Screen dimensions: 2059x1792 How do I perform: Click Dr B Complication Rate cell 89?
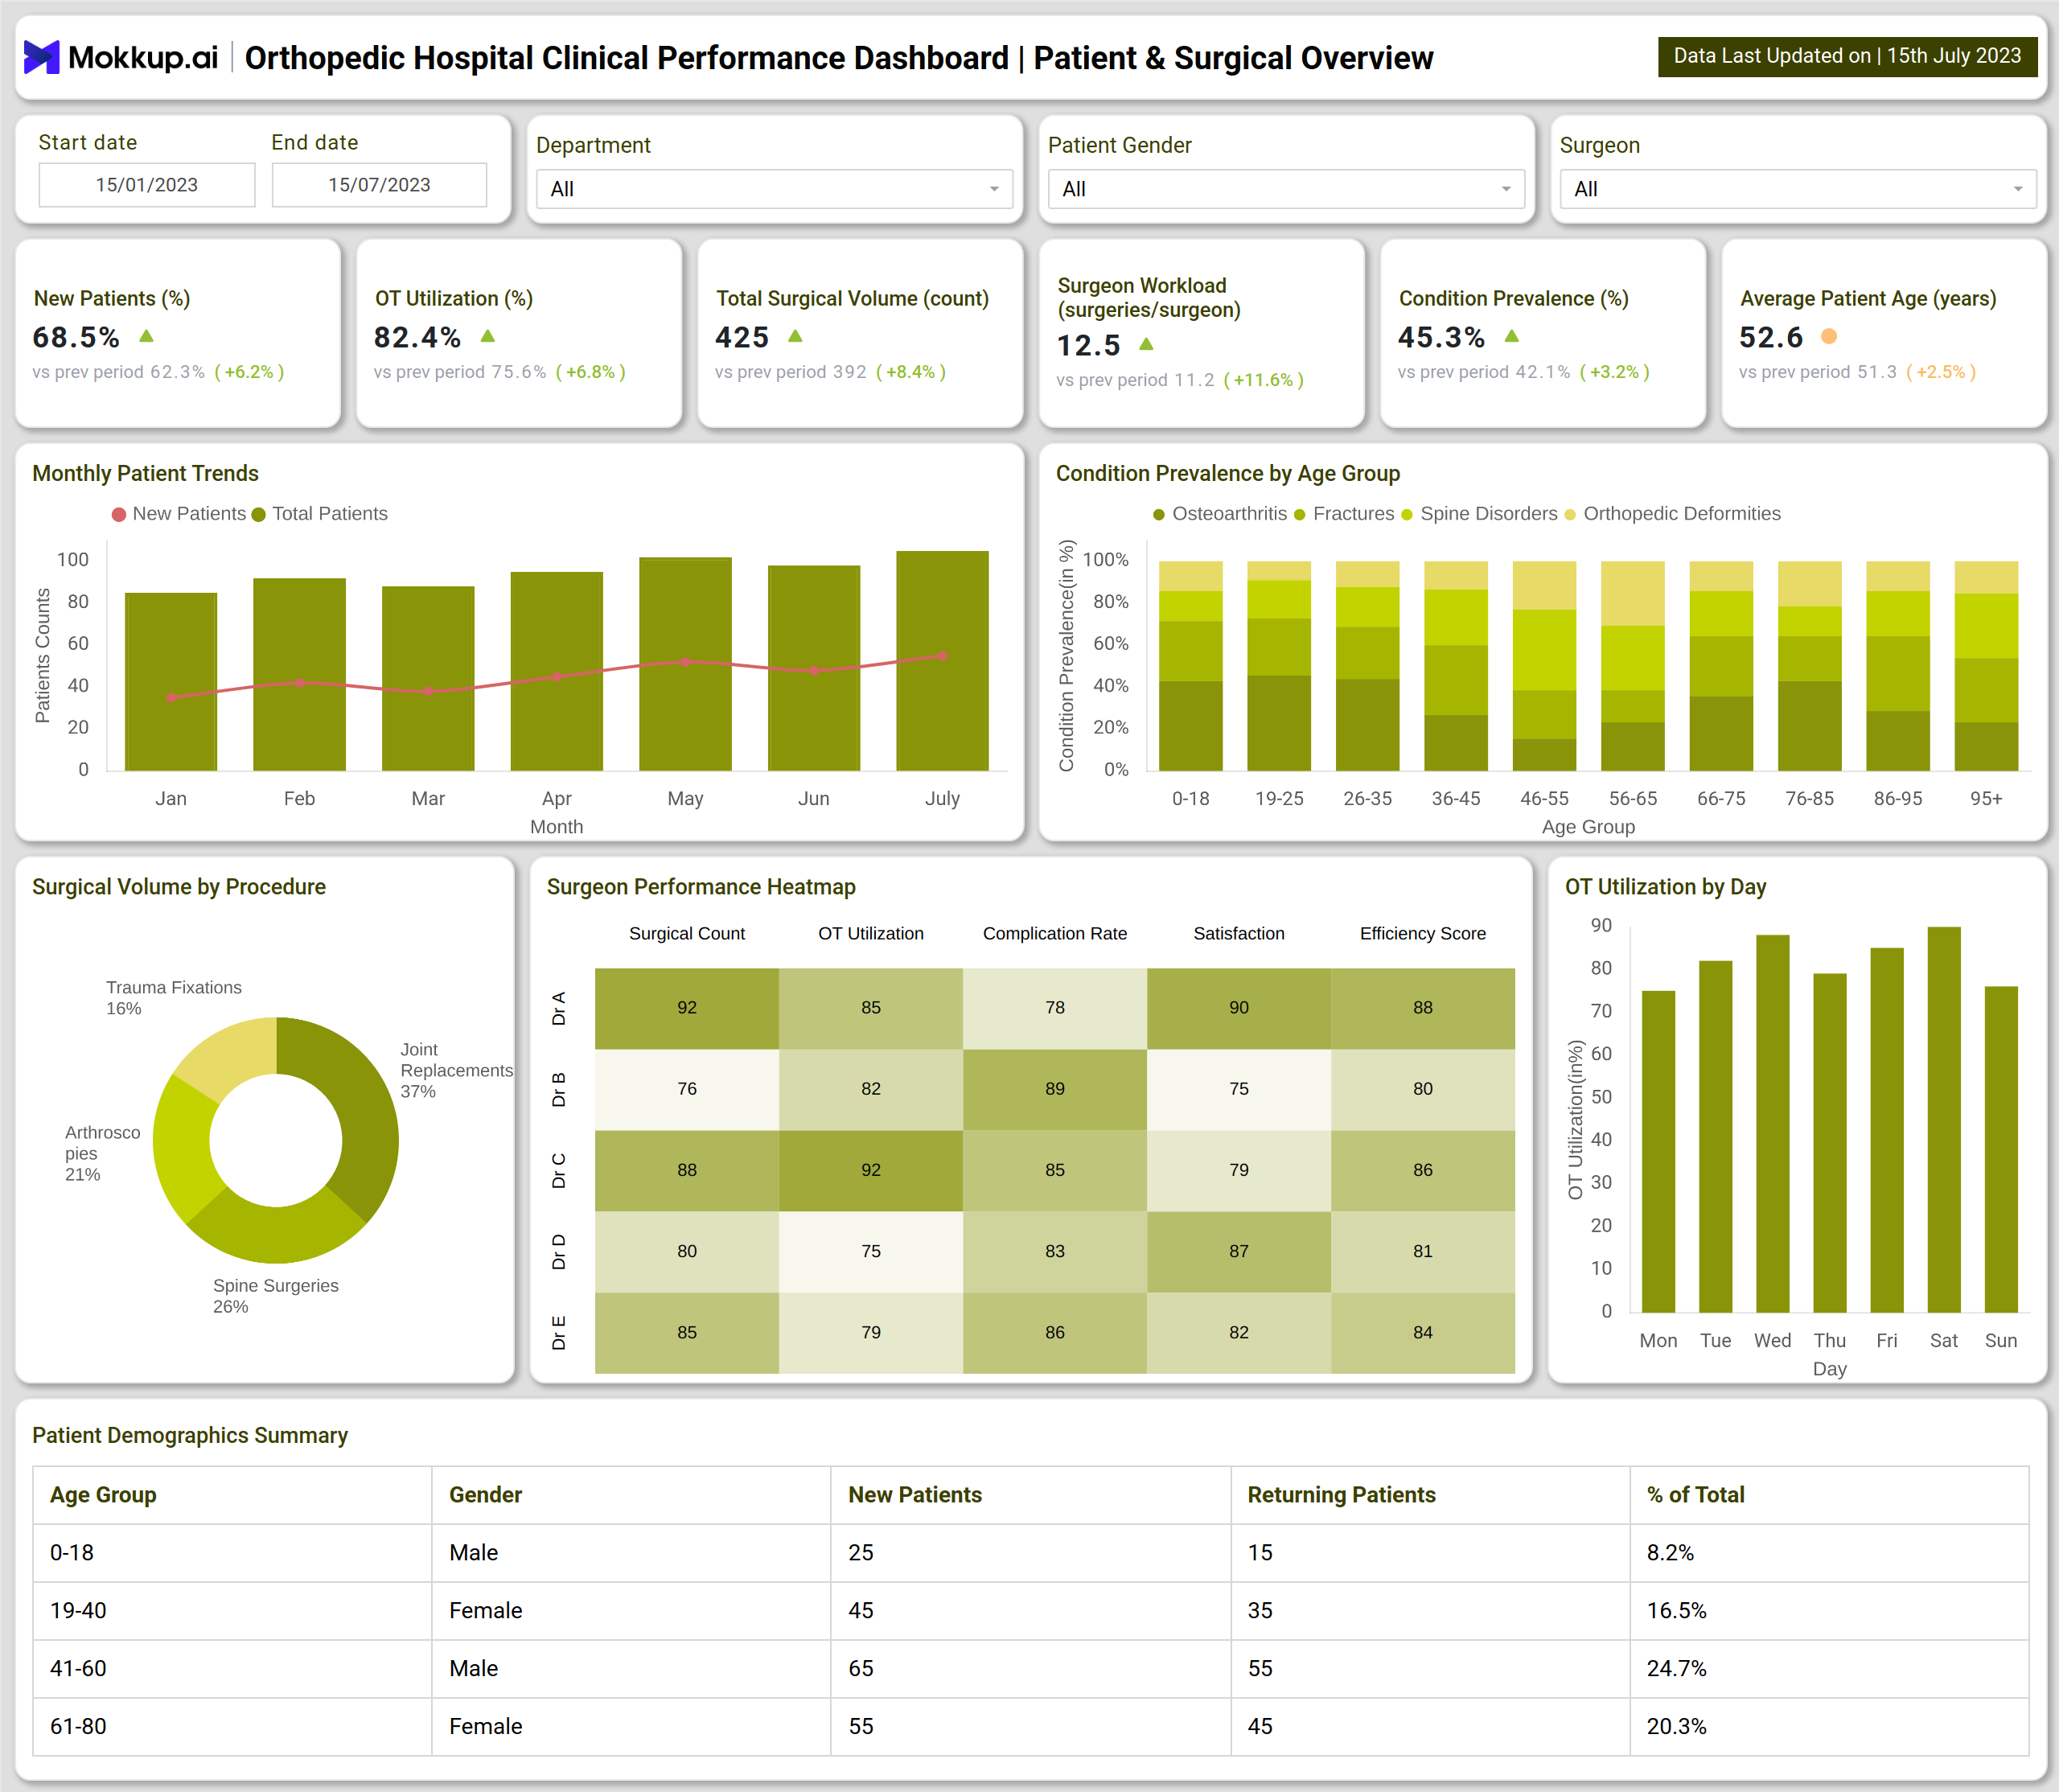coord(1055,1089)
